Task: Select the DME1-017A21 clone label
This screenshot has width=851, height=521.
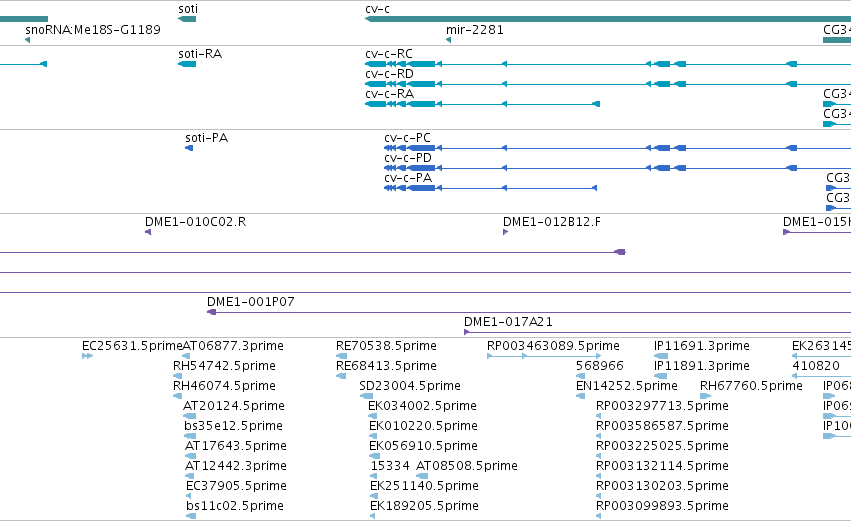Action: tap(508, 322)
